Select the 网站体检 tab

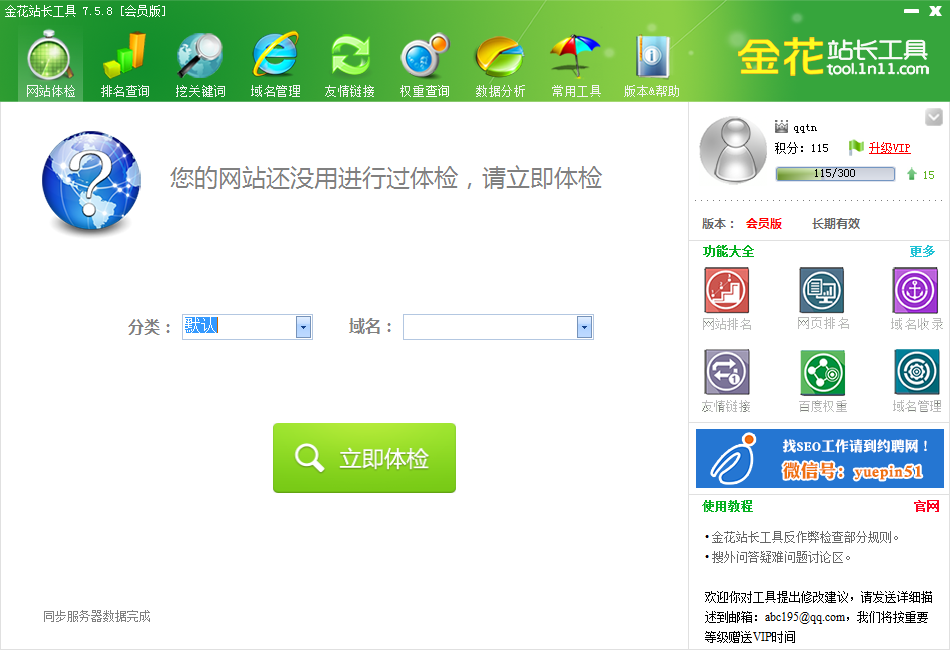[x=50, y=65]
